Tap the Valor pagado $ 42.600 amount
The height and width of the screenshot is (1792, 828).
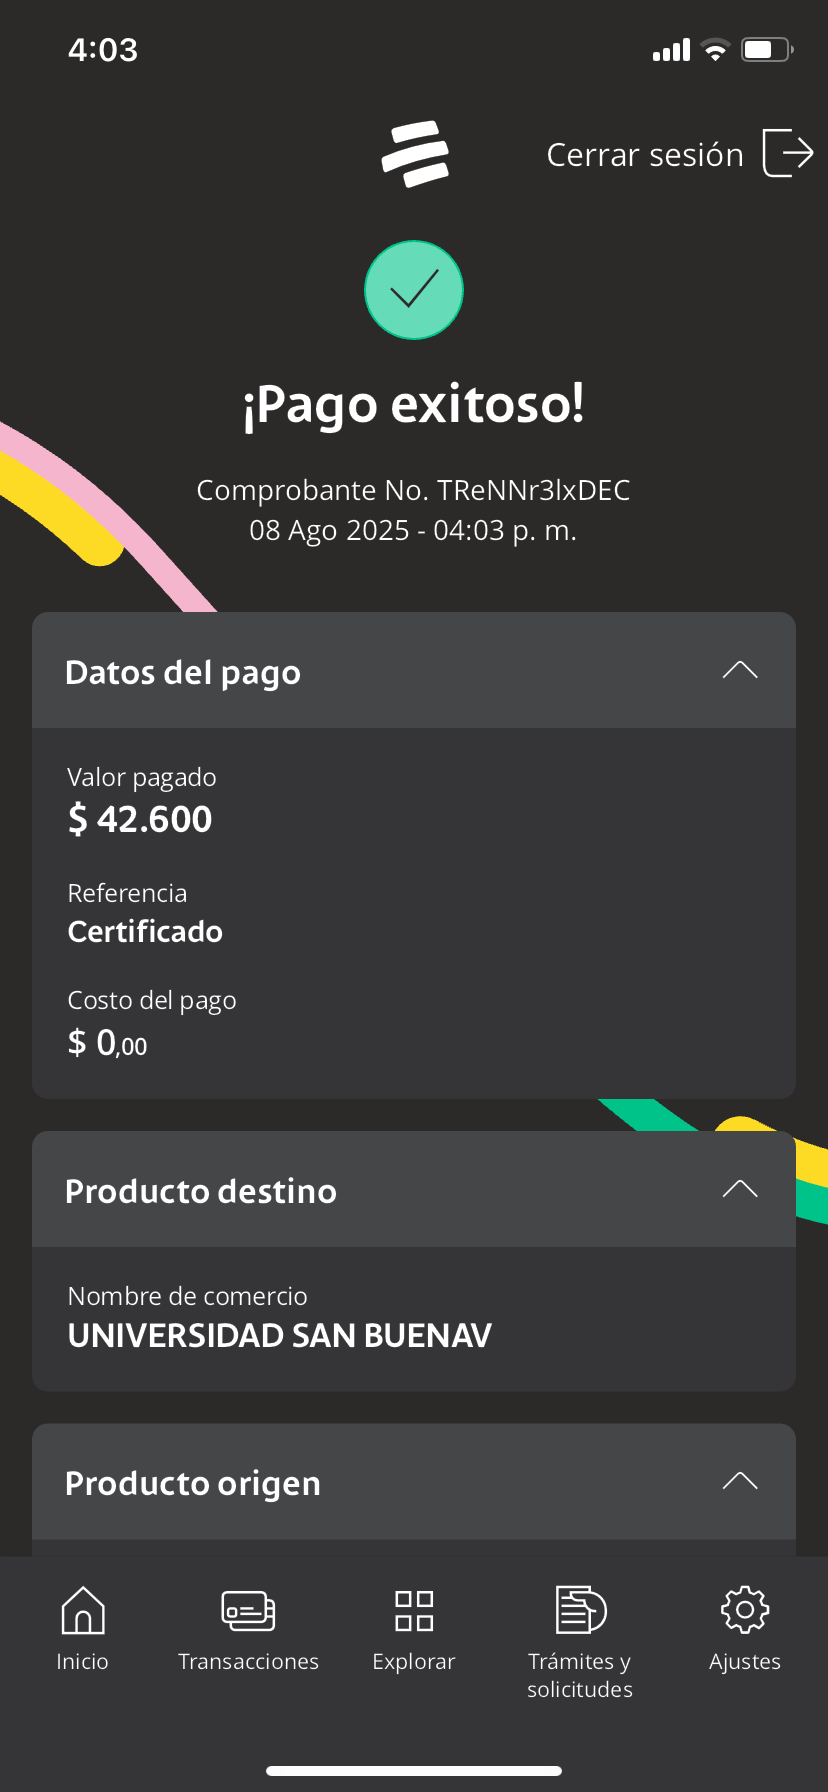(140, 819)
